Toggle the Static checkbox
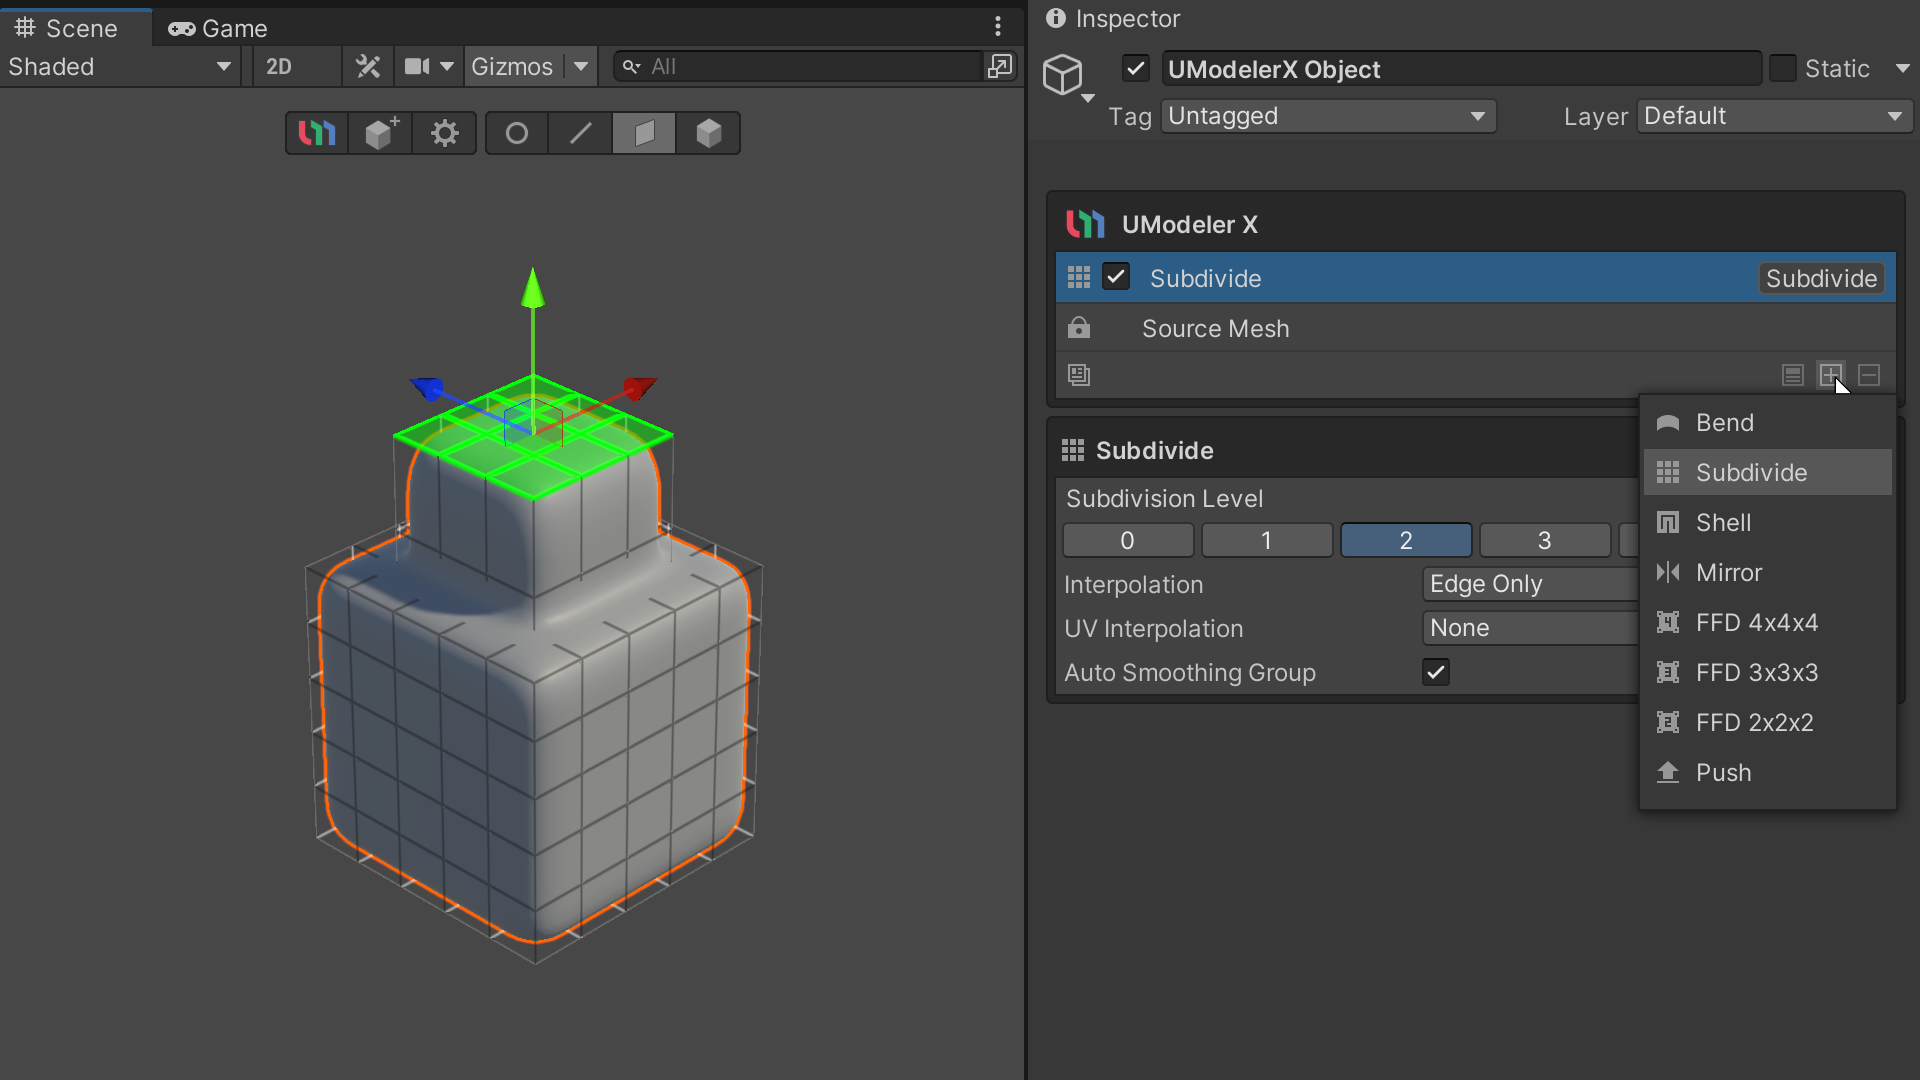The height and width of the screenshot is (1080, 1920). [1782, 68]
